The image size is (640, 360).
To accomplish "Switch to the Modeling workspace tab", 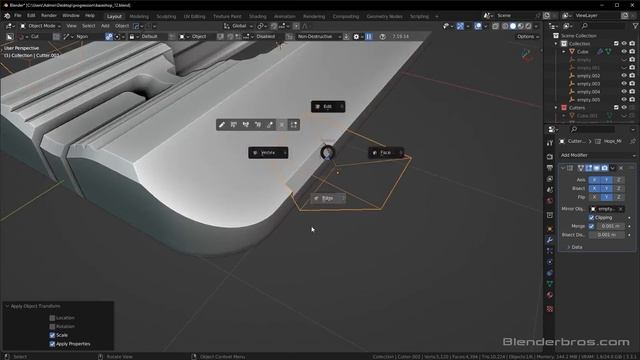I will (139, 16).
